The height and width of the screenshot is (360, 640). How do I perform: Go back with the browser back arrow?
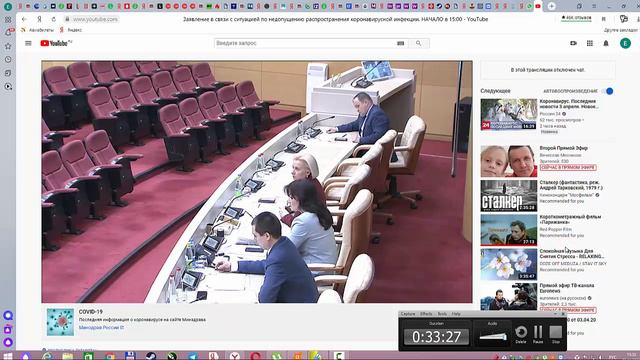pyautogui.click(x=24, y=19)
